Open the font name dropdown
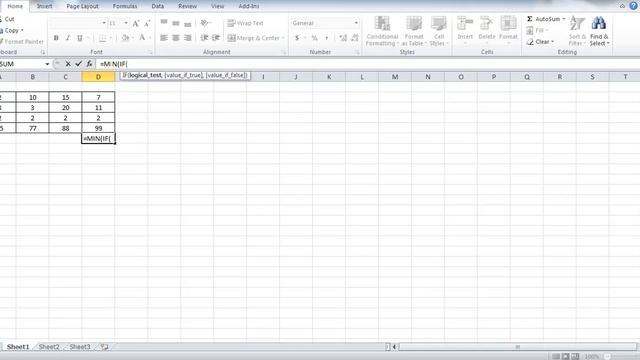The image size is (640, 360). (x=104, y=23)
